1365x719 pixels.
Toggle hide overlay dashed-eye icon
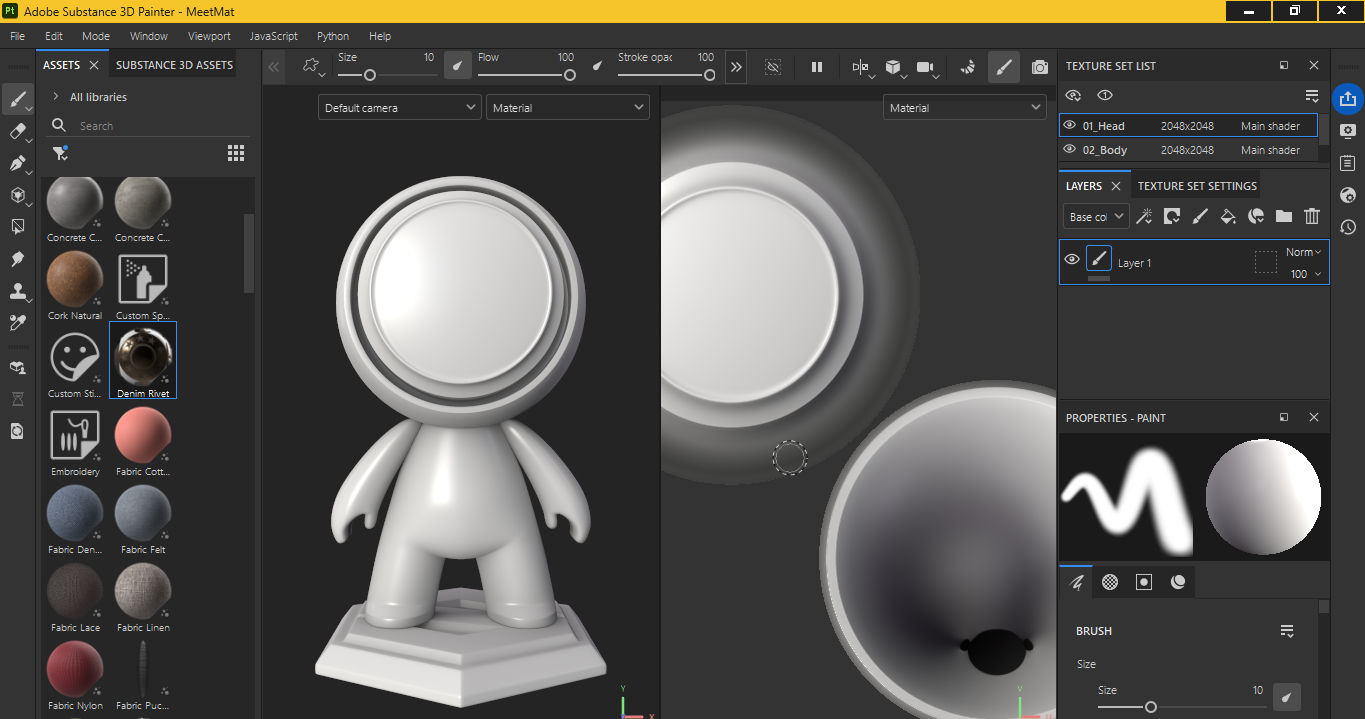click(773, 67)
